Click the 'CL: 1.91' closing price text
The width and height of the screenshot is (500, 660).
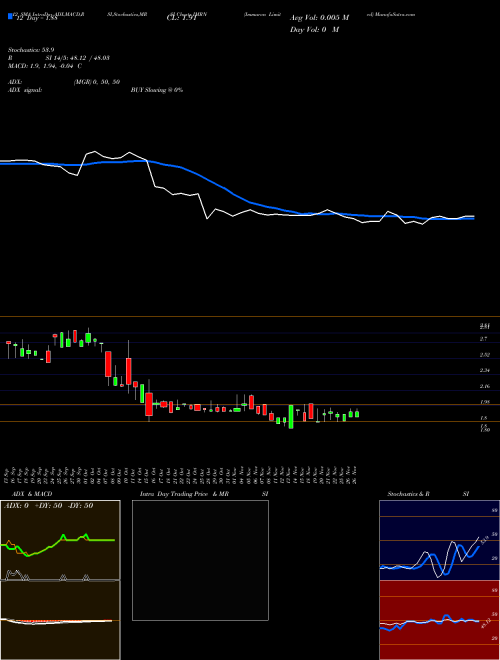coord(182,18)
